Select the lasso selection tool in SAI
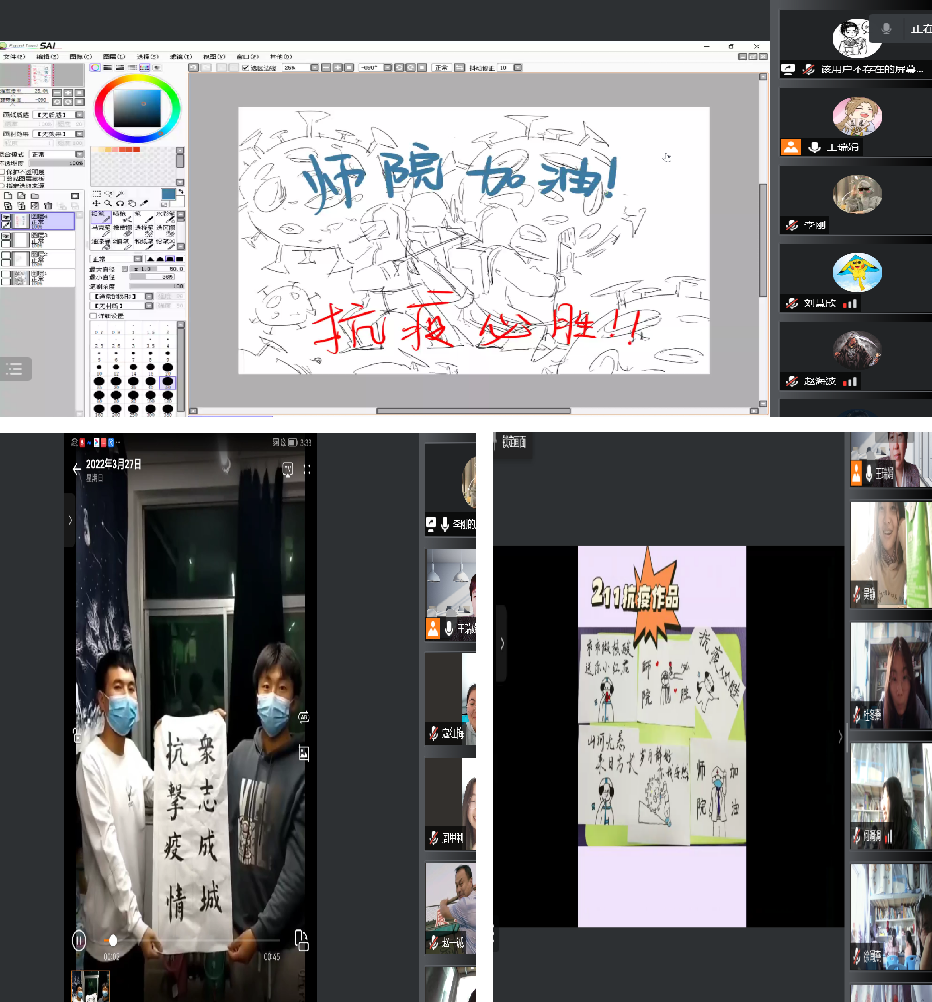Viewport: 932px width, 1002px height. [x=108, y=193]
